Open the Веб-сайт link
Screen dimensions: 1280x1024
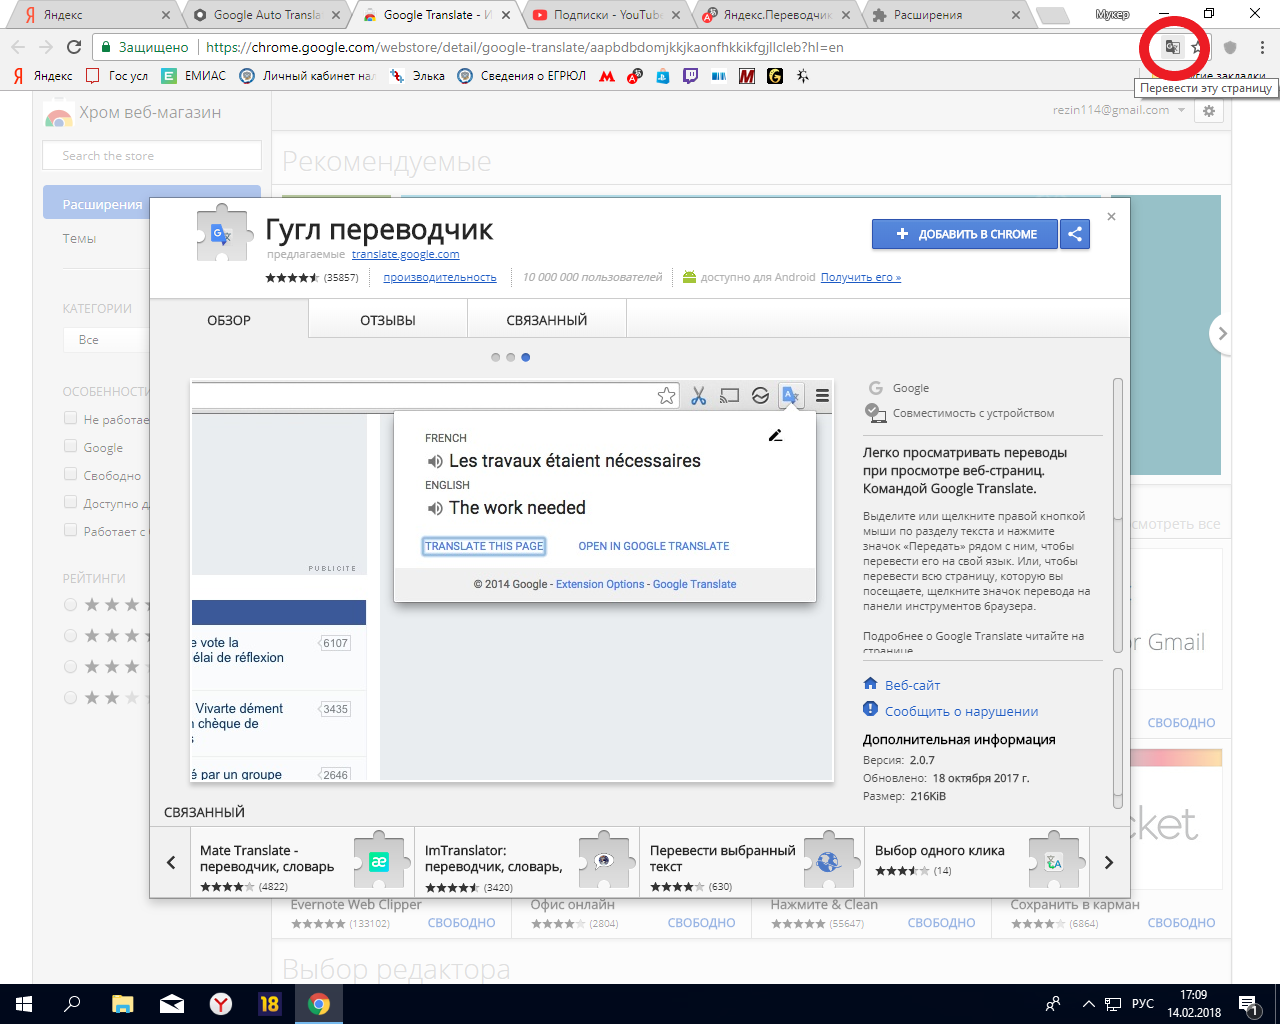click(912, 685)
